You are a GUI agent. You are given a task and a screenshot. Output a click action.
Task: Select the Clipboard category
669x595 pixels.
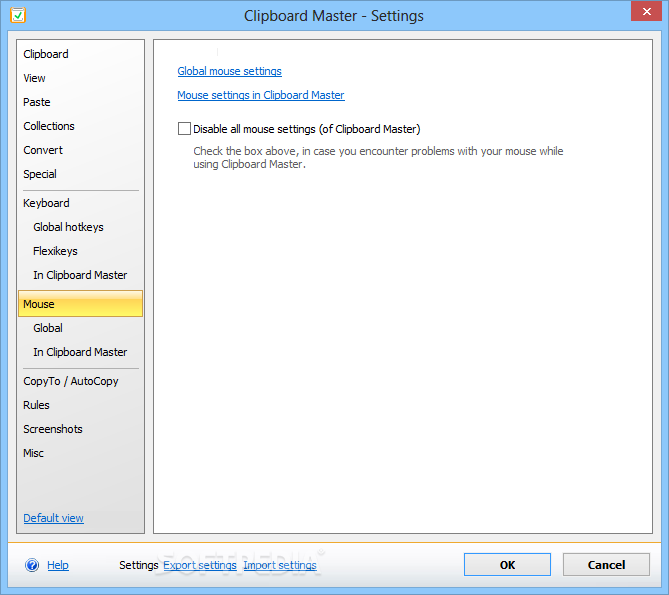coord(46,54)
